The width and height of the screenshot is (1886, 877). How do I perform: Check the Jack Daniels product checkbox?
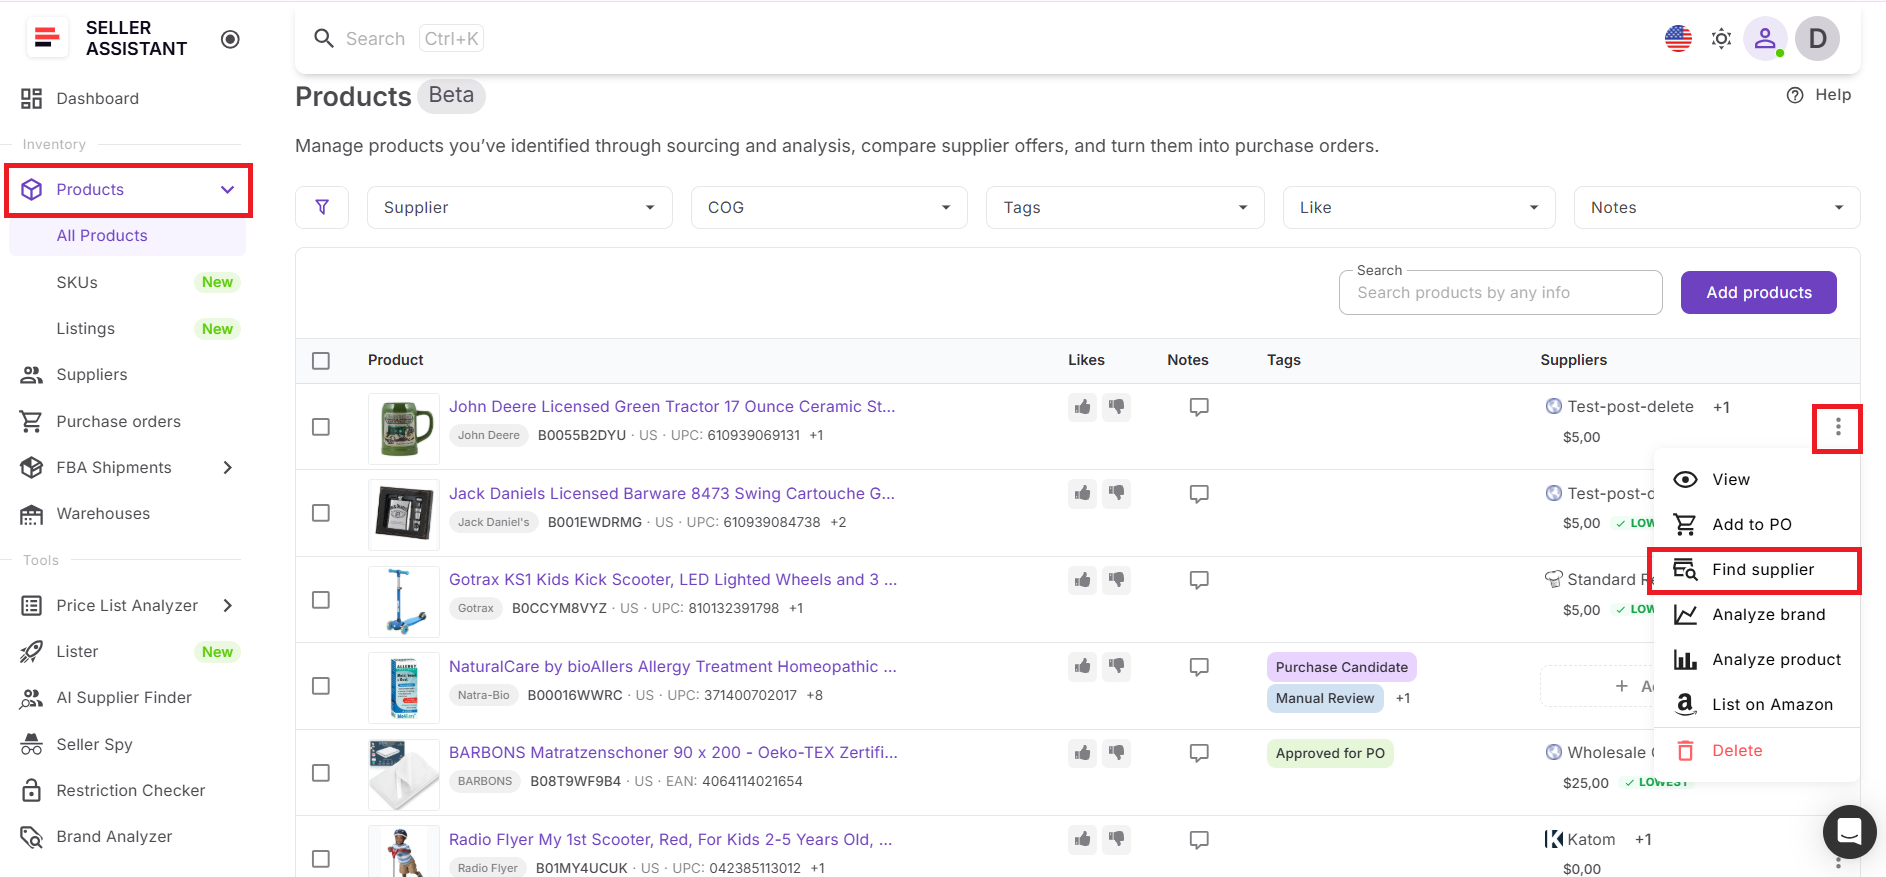click(321, 513)
